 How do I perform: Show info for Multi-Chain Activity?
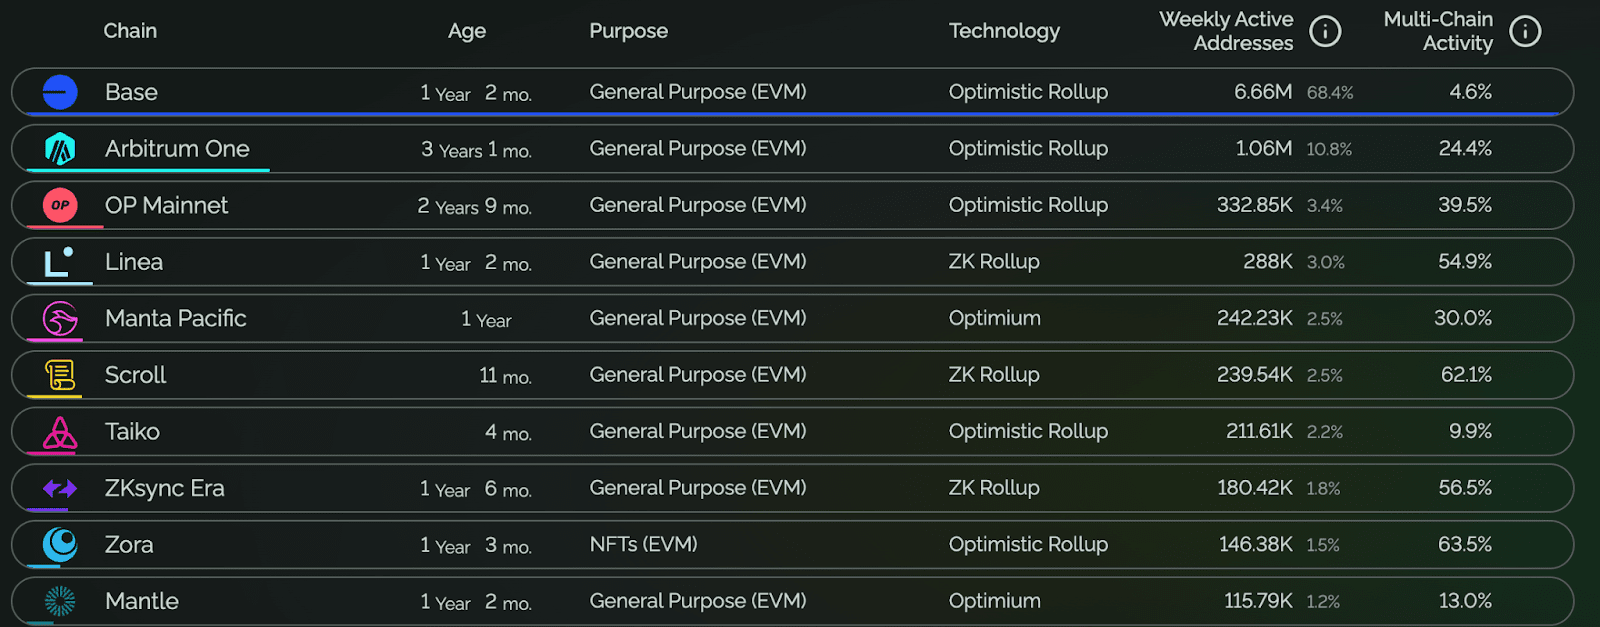[x=1525, y=32]
